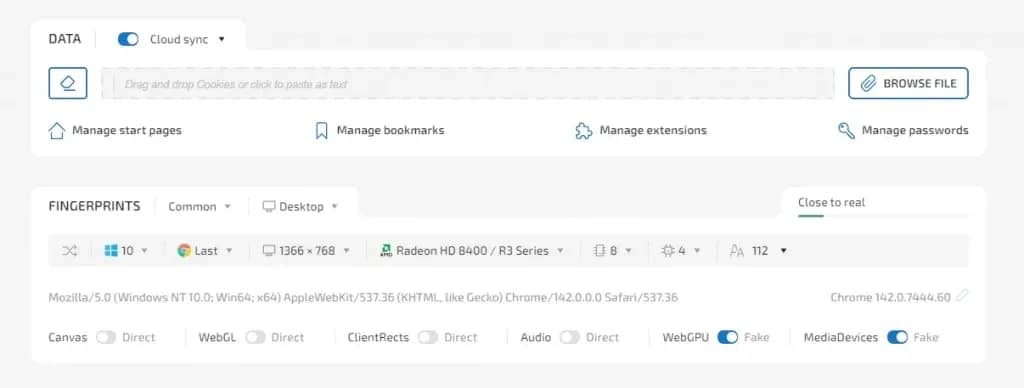Screen dimensions: 1024x388
Task: Click the Canvas label text
Action: pos(67,338)
